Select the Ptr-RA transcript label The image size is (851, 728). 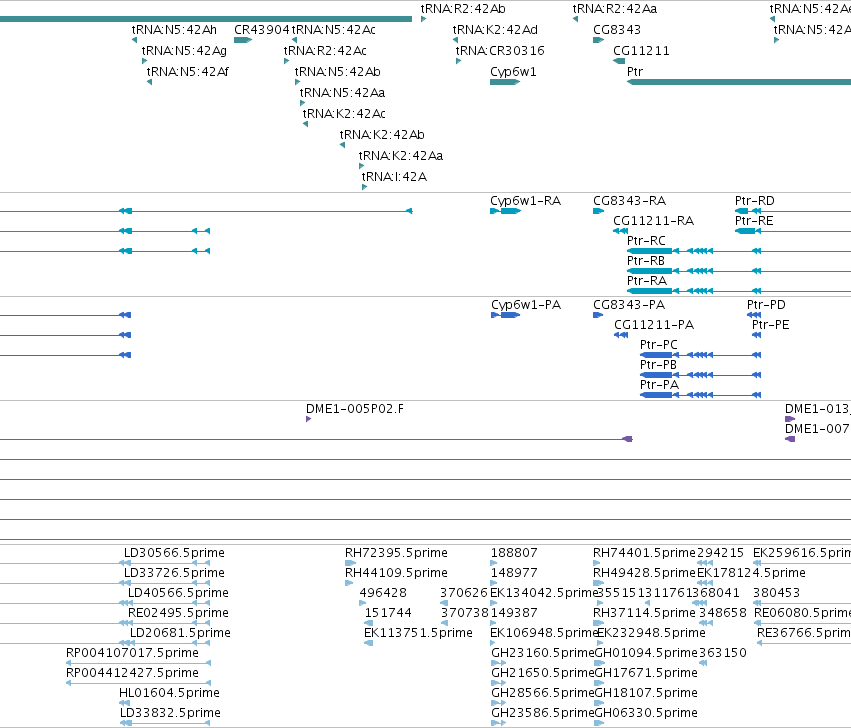647,281
